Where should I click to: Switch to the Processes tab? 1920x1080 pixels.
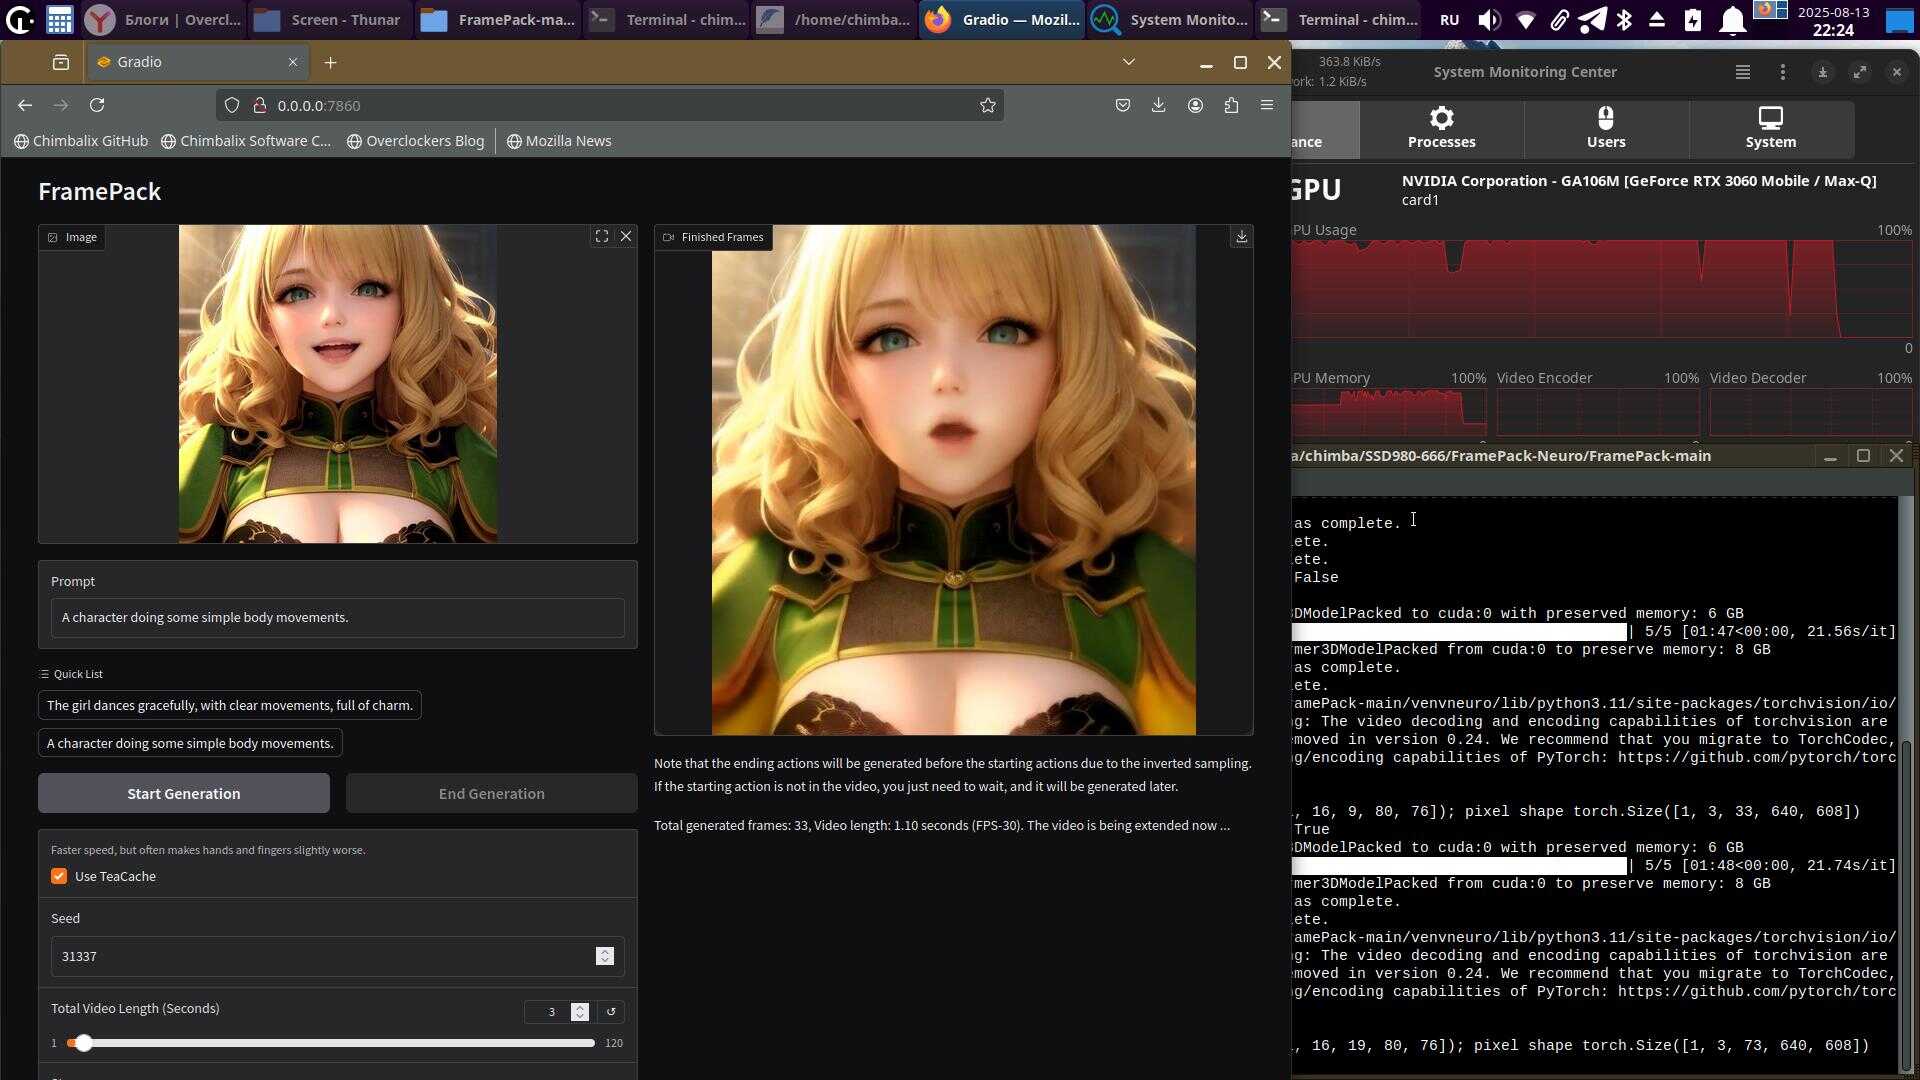pos(1441,129)
